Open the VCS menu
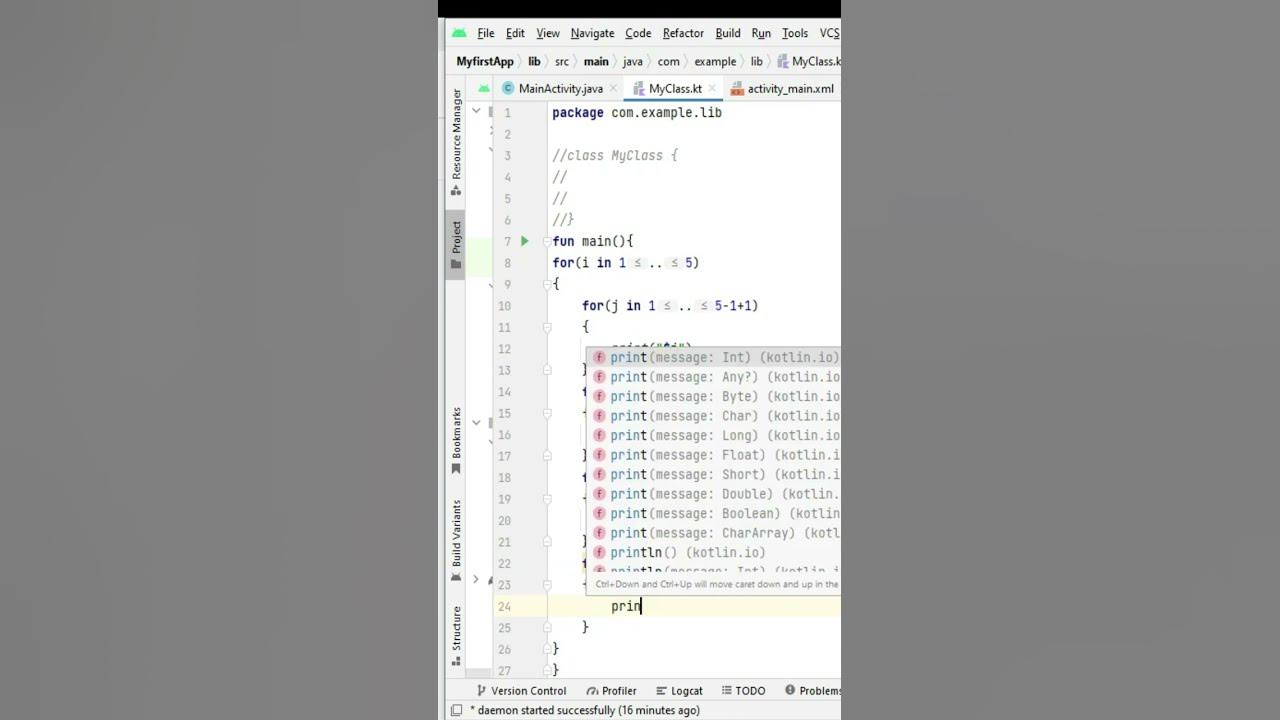1280x720 pixels. pyautogui.click(x=830, y=33)
